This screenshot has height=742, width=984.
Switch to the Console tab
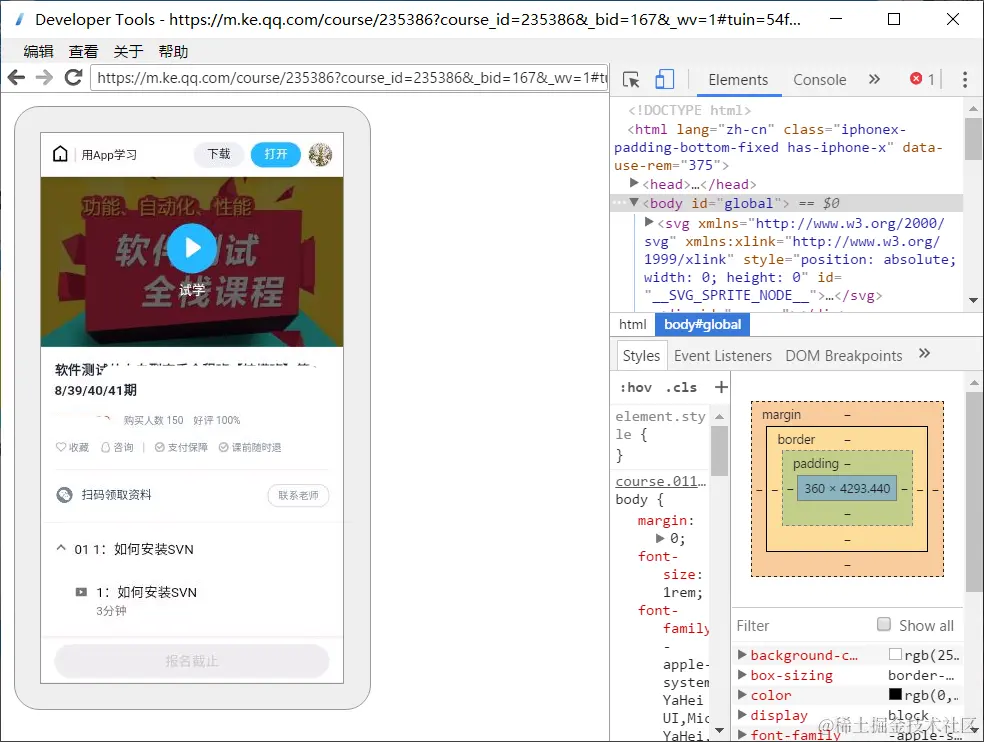820,80
